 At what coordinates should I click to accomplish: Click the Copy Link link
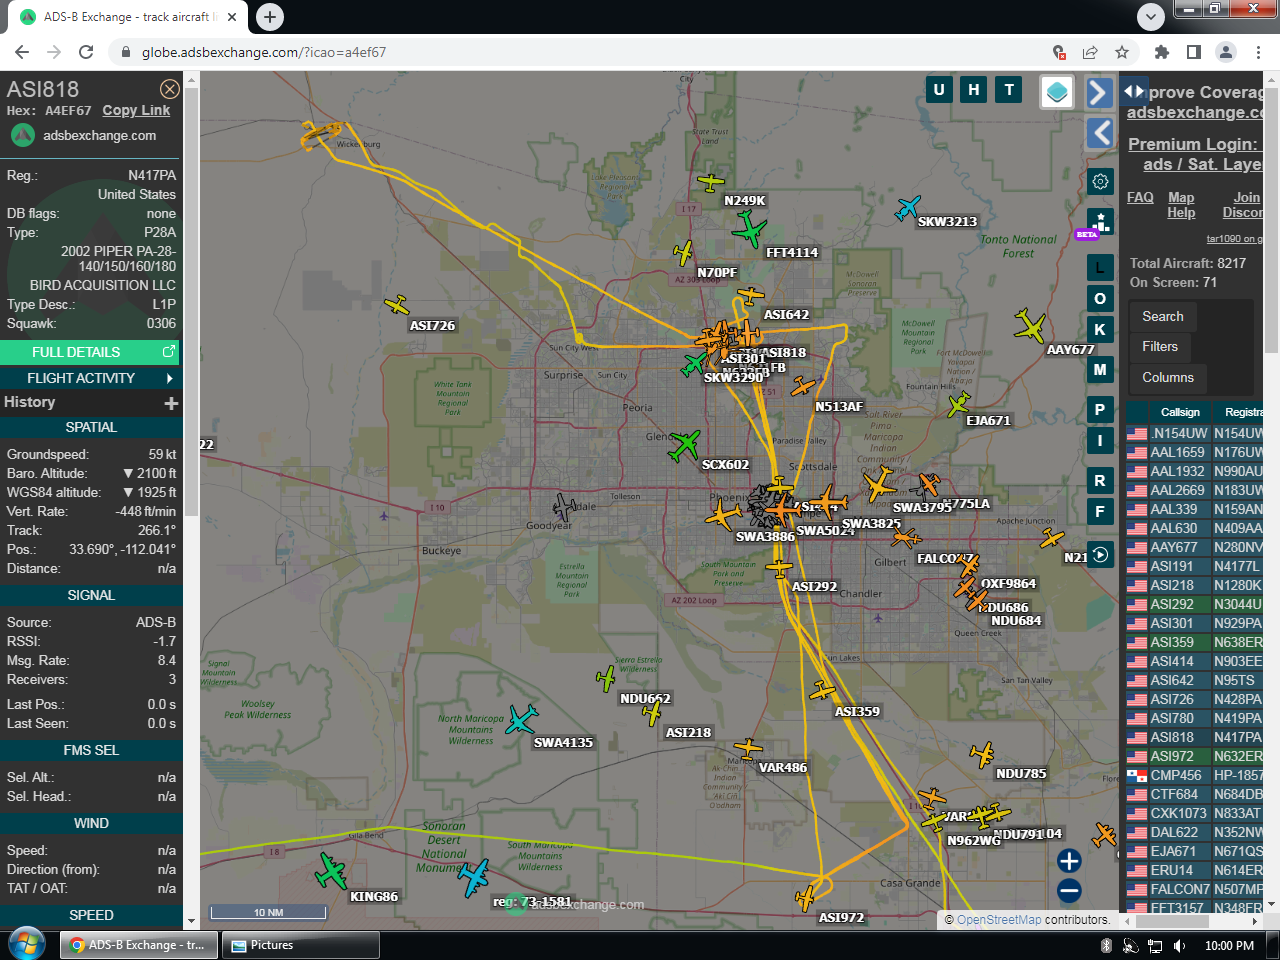136,111
